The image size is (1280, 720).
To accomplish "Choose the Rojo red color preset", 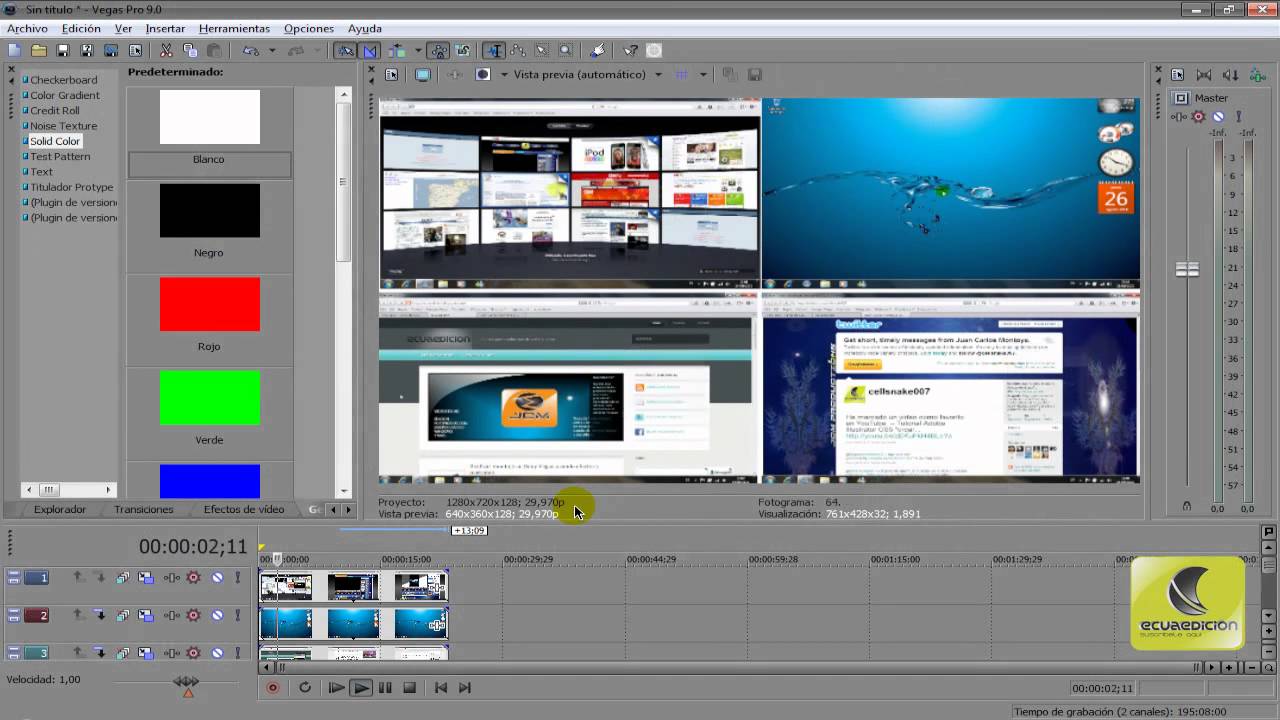I will point(210,304).
